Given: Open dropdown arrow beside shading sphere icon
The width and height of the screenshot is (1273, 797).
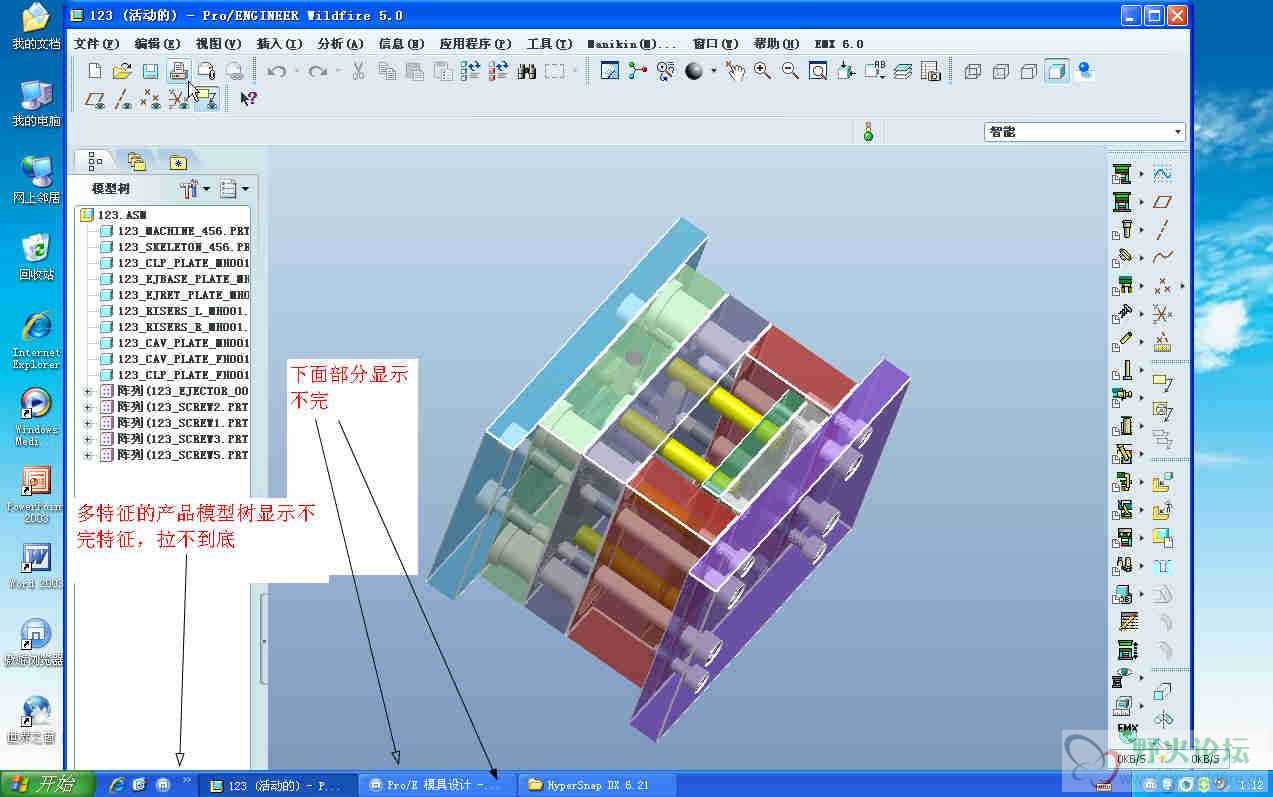Looking at the screenshot, I should tap(713, 71).
